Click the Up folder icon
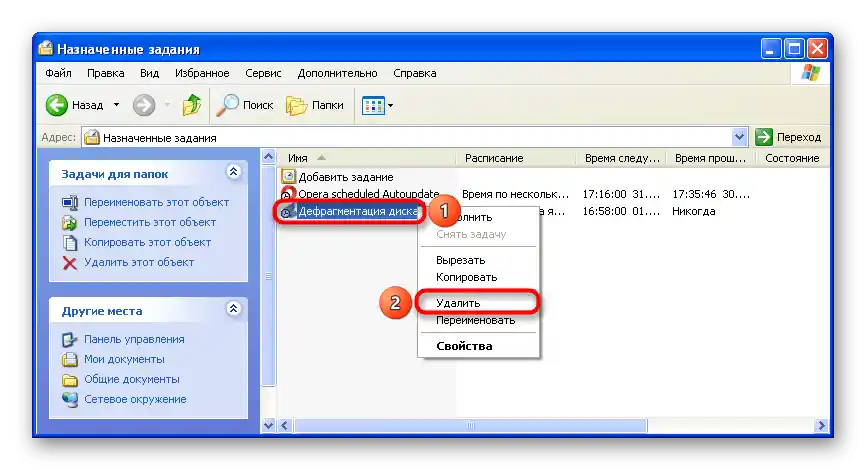This screenshot has width=866, height=470. pos(192,105)
